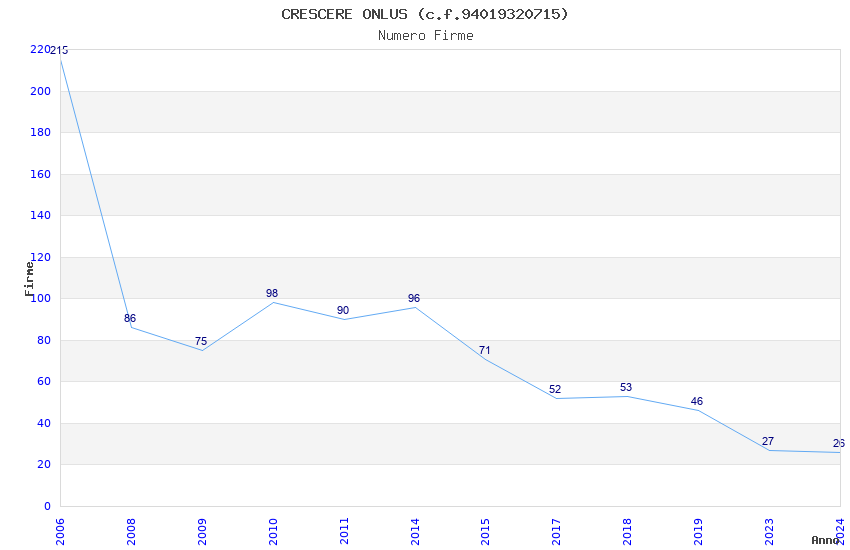This screenshot has width=850, height=550.
Task: Click y-axis tick label 20
Action: [x=44, y=464]
